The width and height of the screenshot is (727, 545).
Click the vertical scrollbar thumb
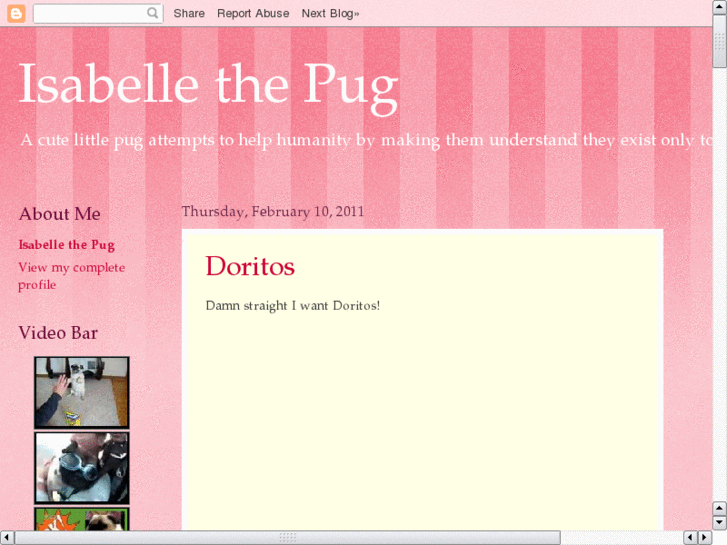[x=720, y=41]
